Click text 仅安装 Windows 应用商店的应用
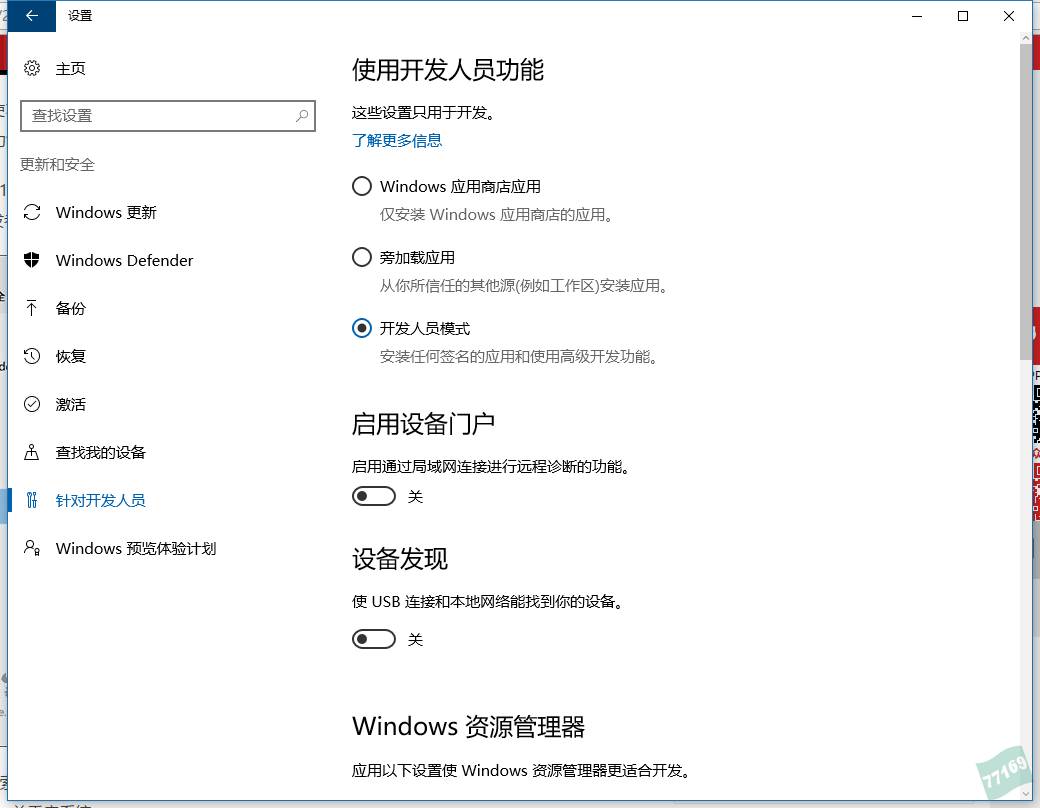This screenshot has height=808, width=1040. 496,215
